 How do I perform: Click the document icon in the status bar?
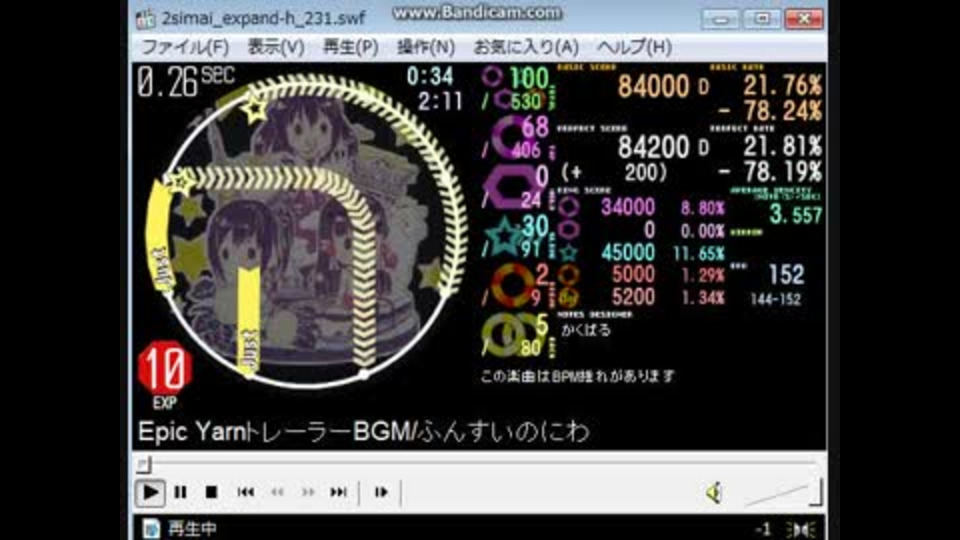tap(151, 528)
